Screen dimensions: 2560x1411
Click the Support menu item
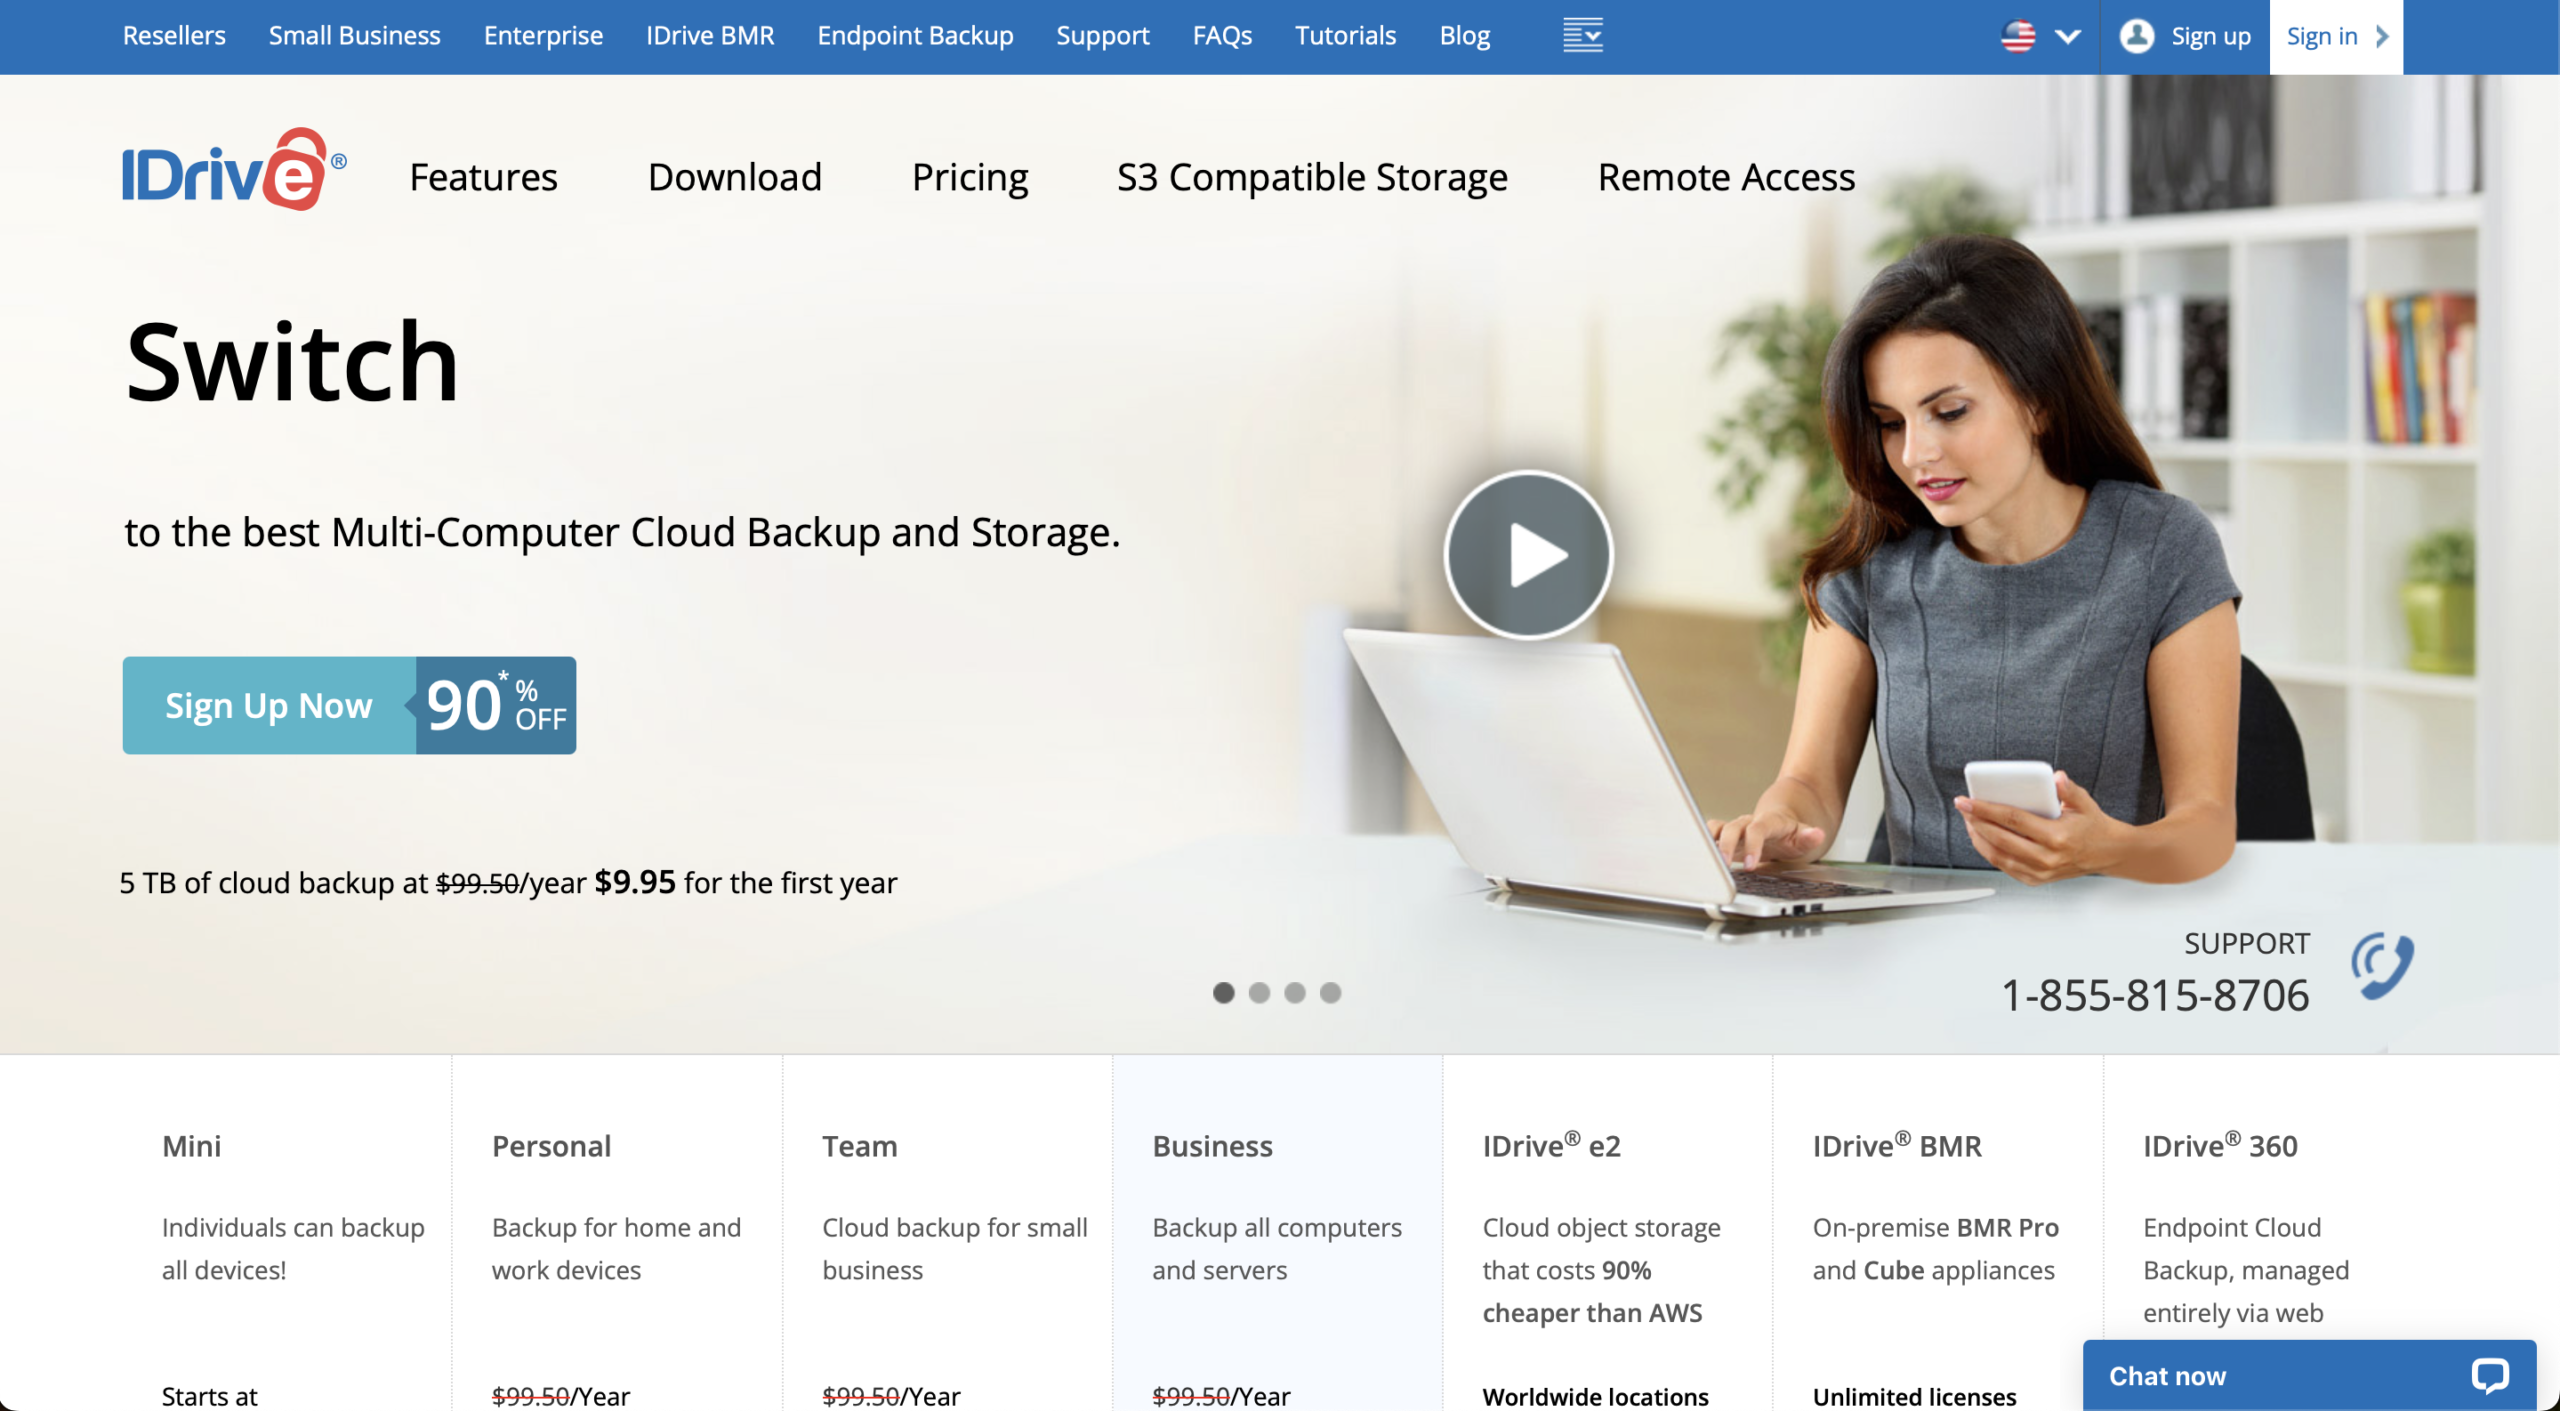point(1103,35)
